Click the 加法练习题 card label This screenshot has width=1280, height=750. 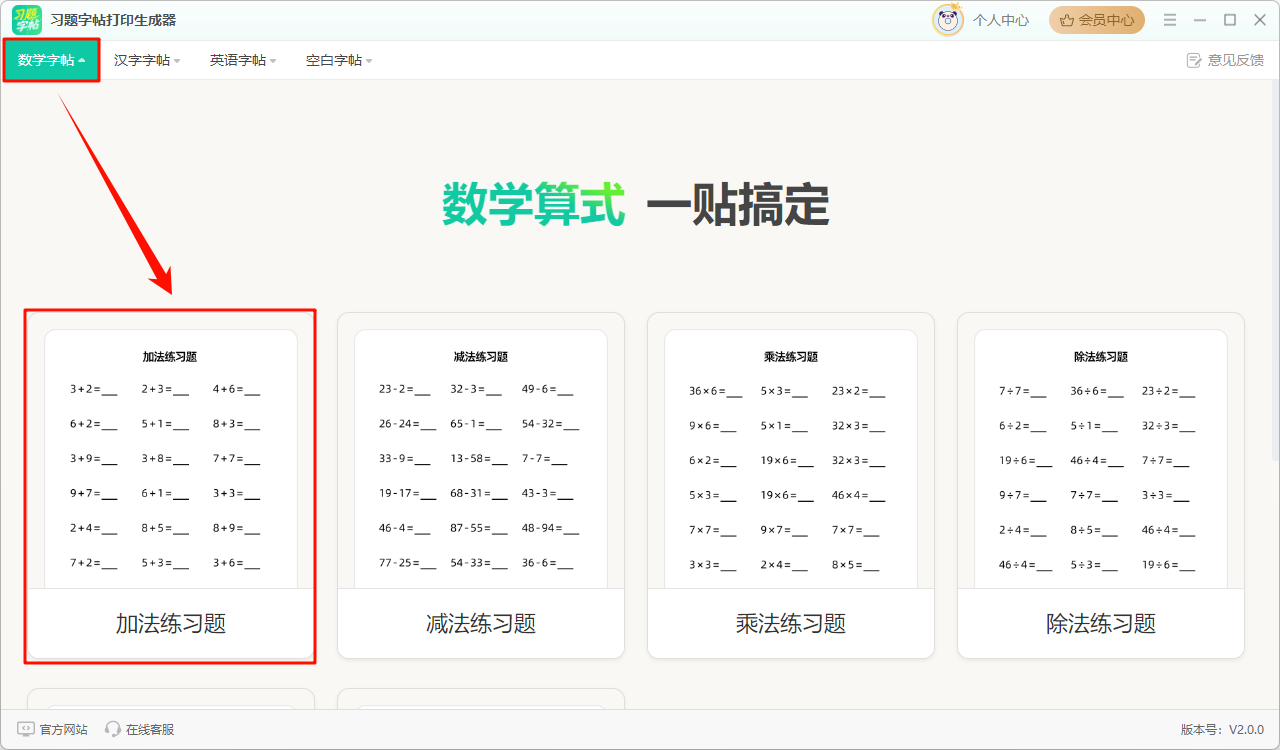point(171,624)
